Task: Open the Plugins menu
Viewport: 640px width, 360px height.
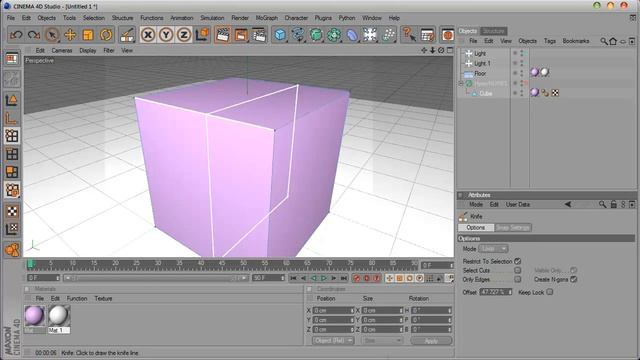Action: click(x=323, y=18)
